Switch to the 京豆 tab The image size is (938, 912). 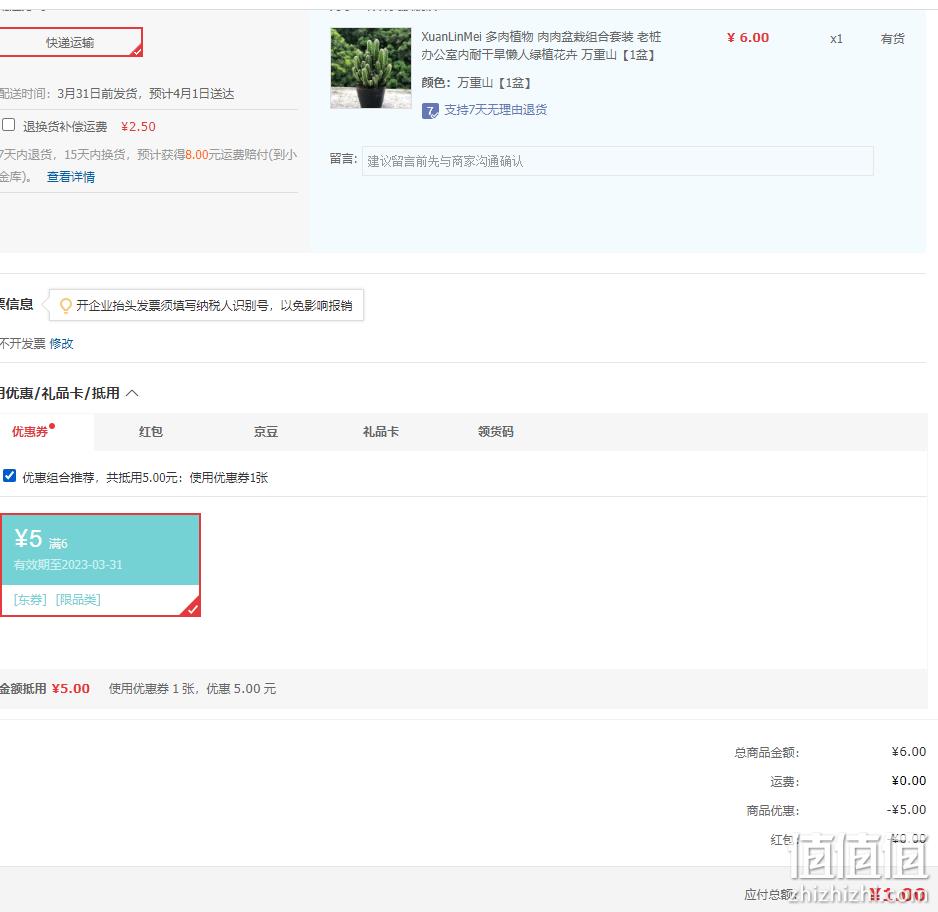(x=266, y=432)
